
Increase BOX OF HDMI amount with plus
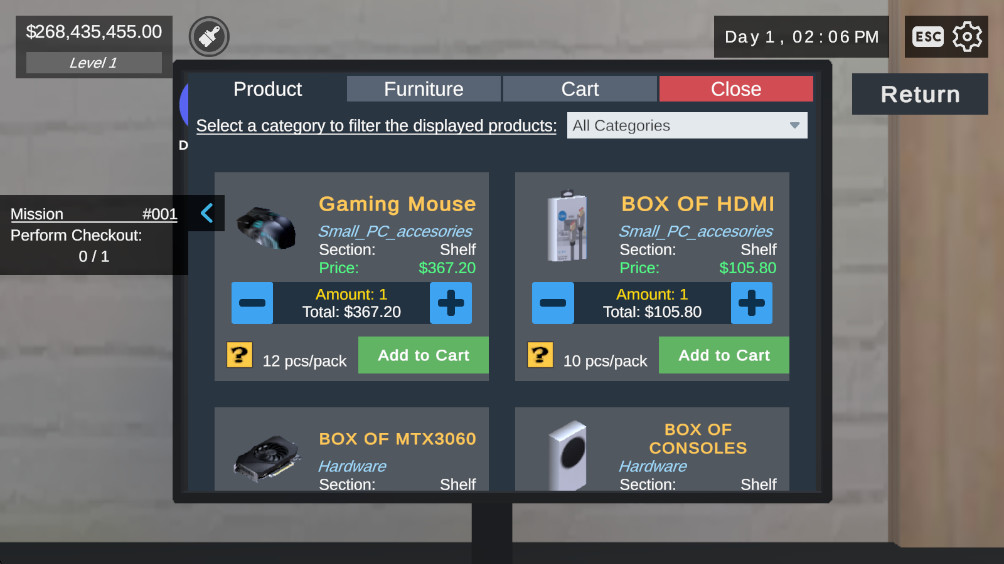point(752,303)
